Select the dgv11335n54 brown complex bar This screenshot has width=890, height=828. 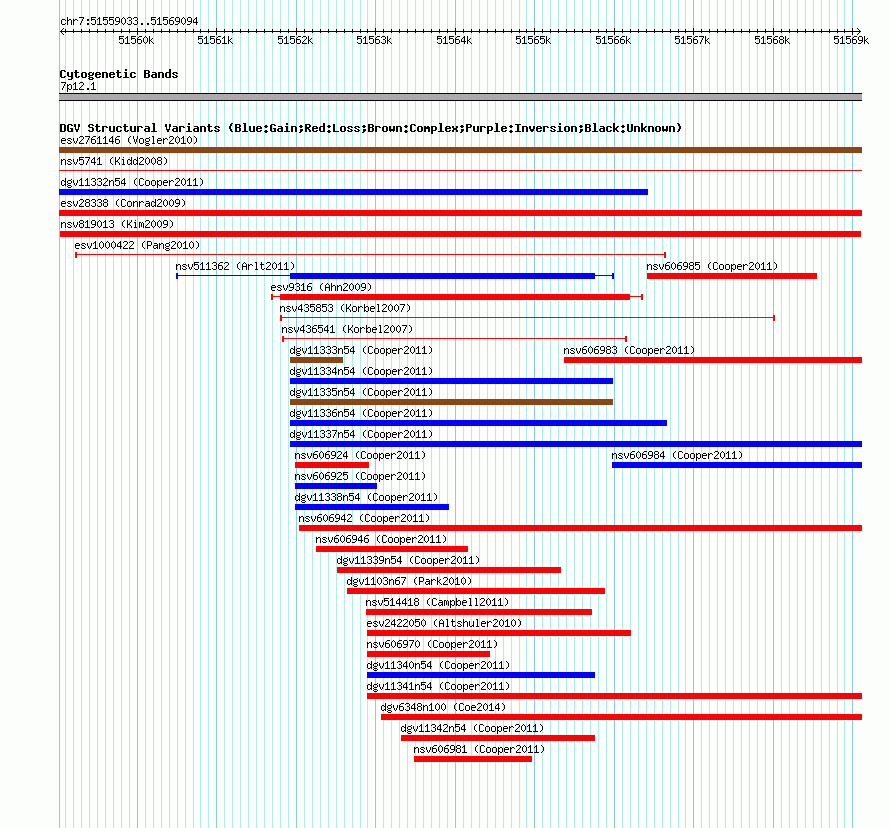tap(451, 402)
